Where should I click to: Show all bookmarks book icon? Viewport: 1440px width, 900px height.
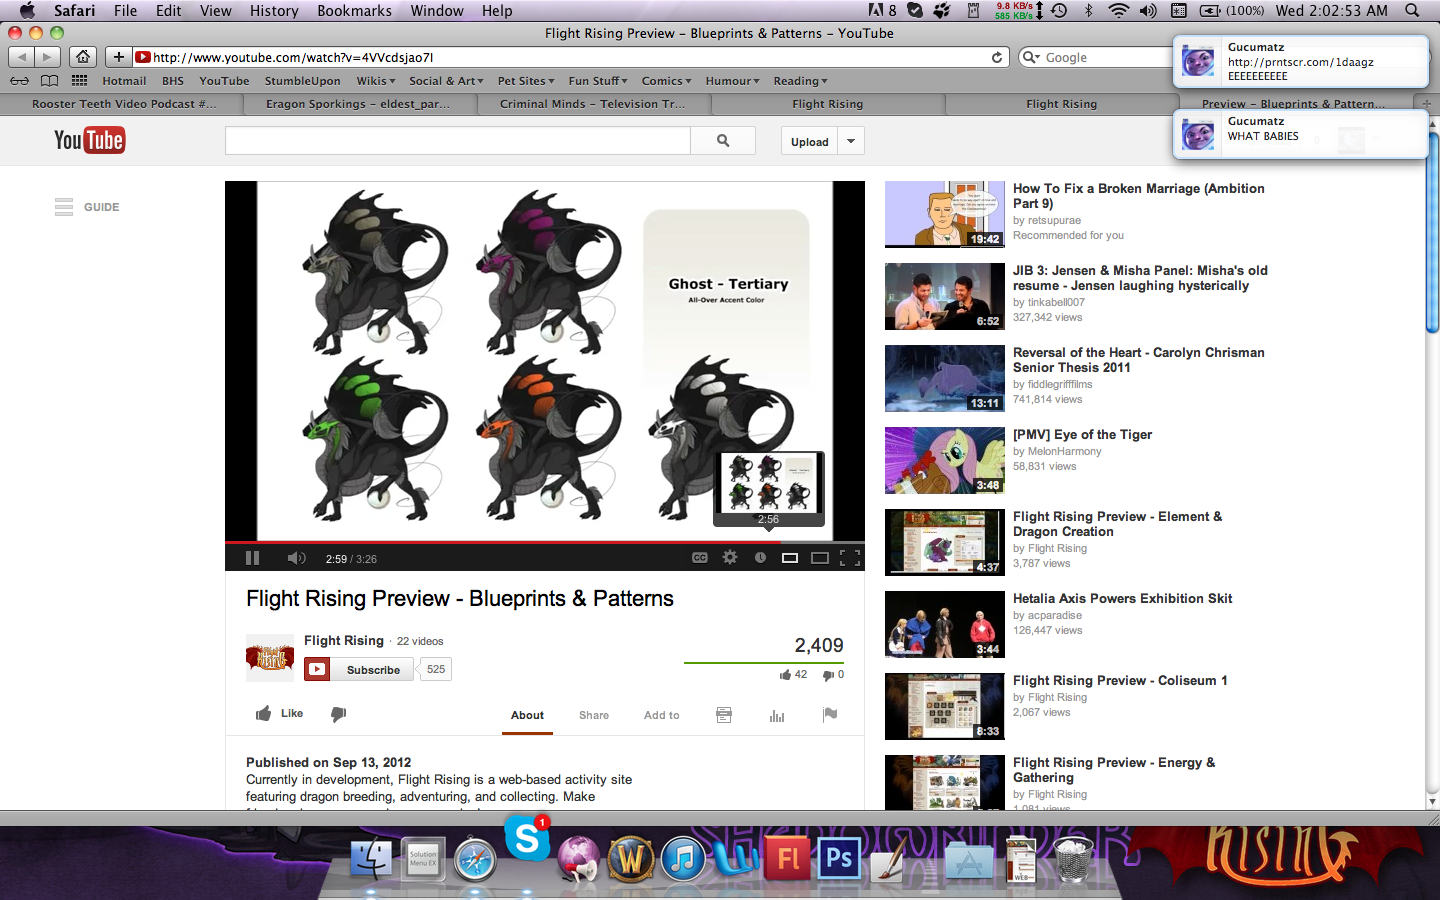pyautogui.click(x=49, y=81)
